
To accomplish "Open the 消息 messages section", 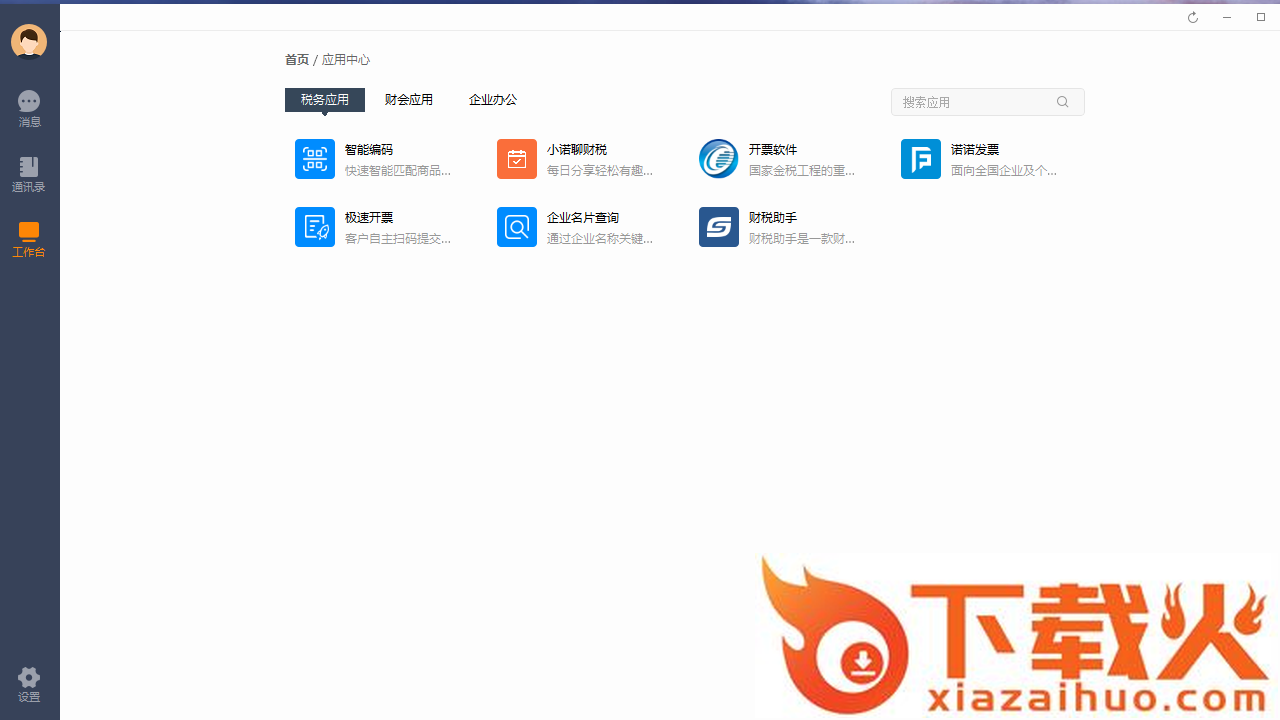I will (x=29, y=109).
